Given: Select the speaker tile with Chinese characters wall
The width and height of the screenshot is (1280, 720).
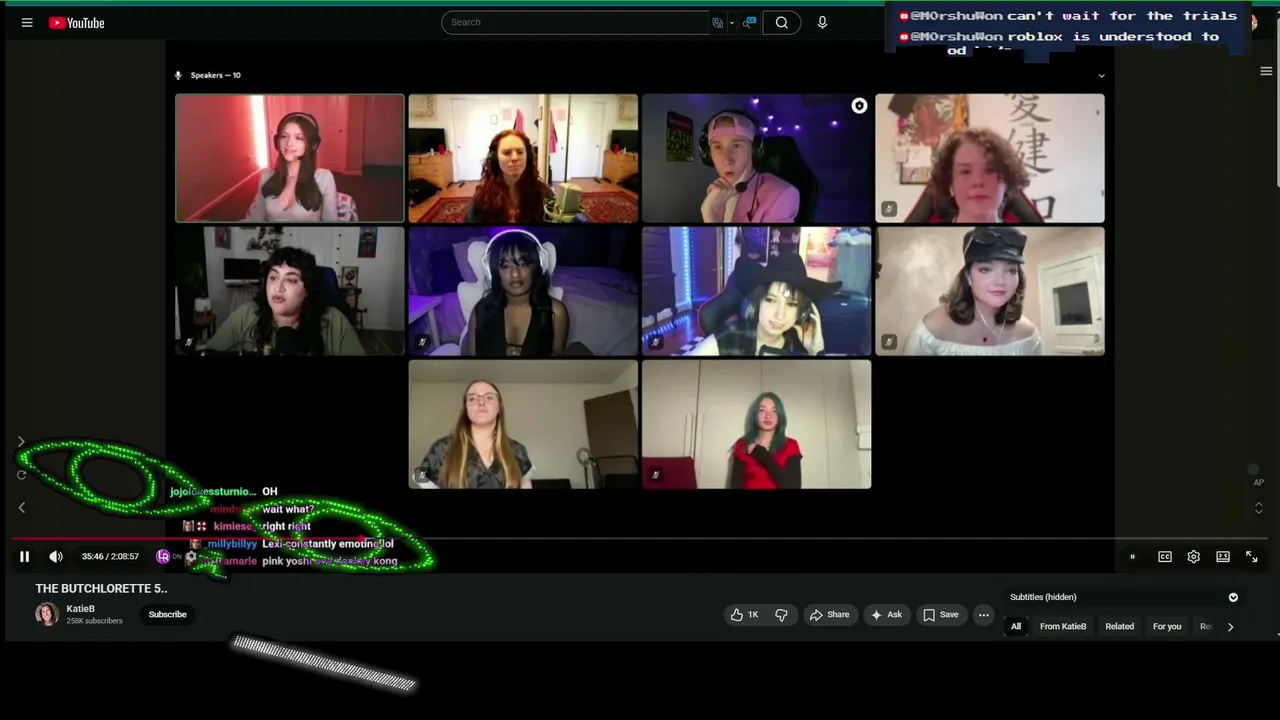Looking at the screenshot, I should 990,158.
